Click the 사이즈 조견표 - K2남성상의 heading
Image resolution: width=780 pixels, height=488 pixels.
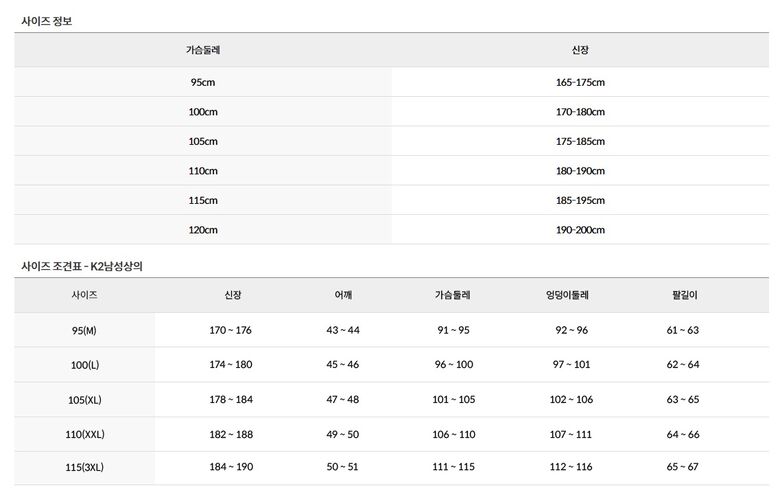pyautogui.click(x=82, y=266)
